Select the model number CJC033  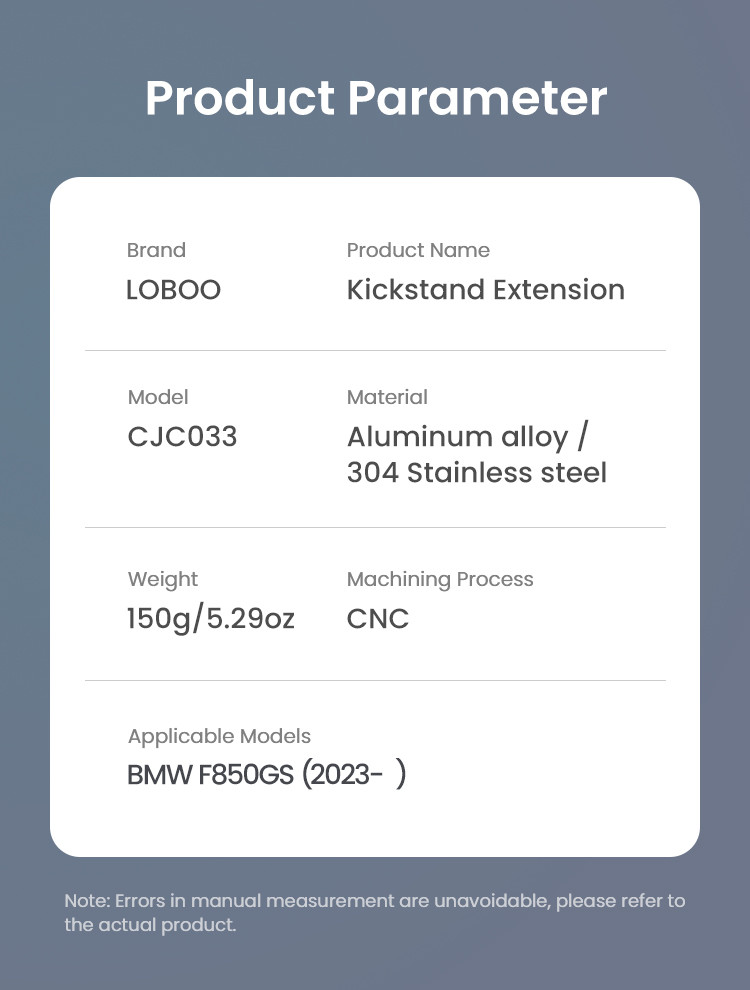point(182,437)
